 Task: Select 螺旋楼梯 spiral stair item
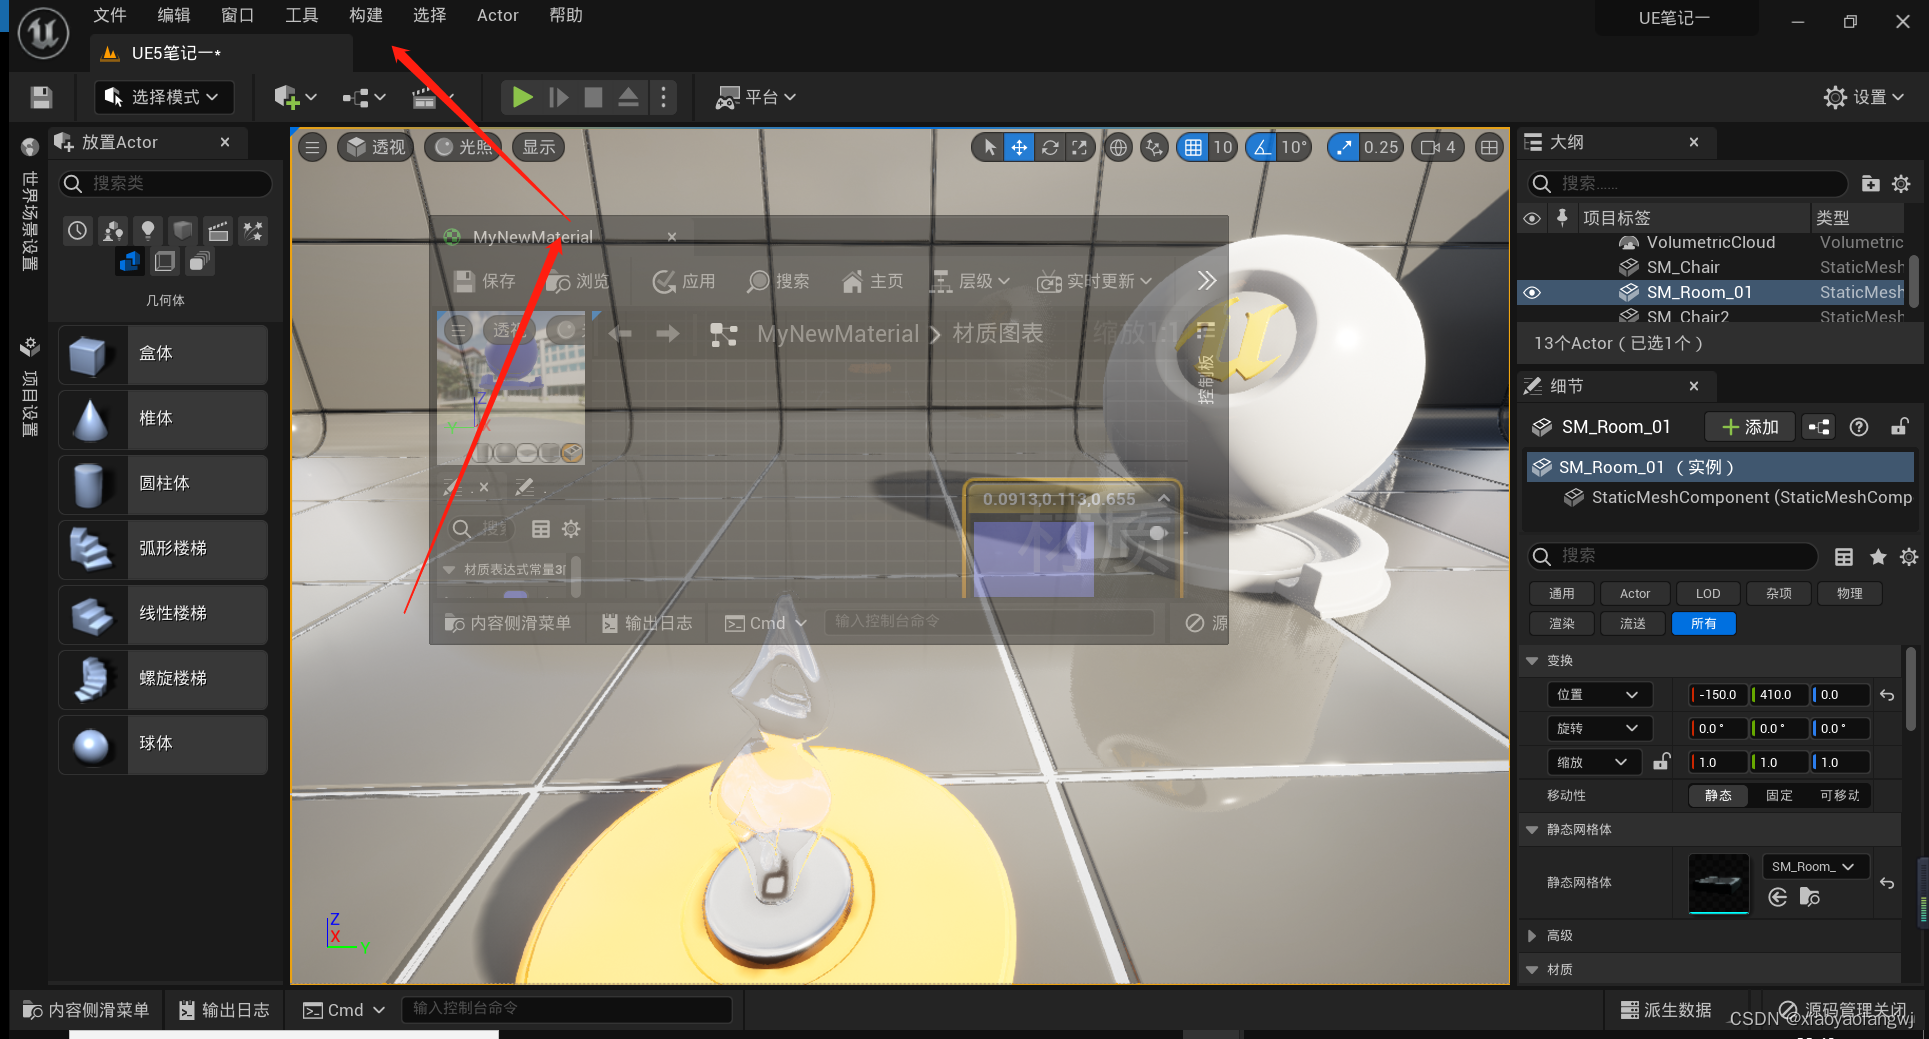tap(163, 679)
